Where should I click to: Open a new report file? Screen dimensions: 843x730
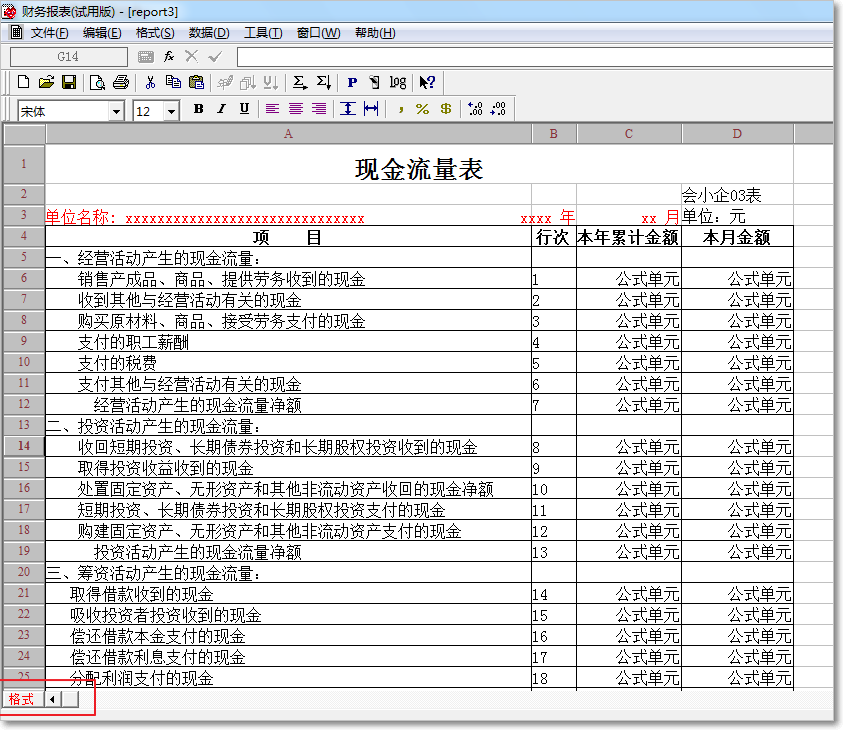pos(24,82)
